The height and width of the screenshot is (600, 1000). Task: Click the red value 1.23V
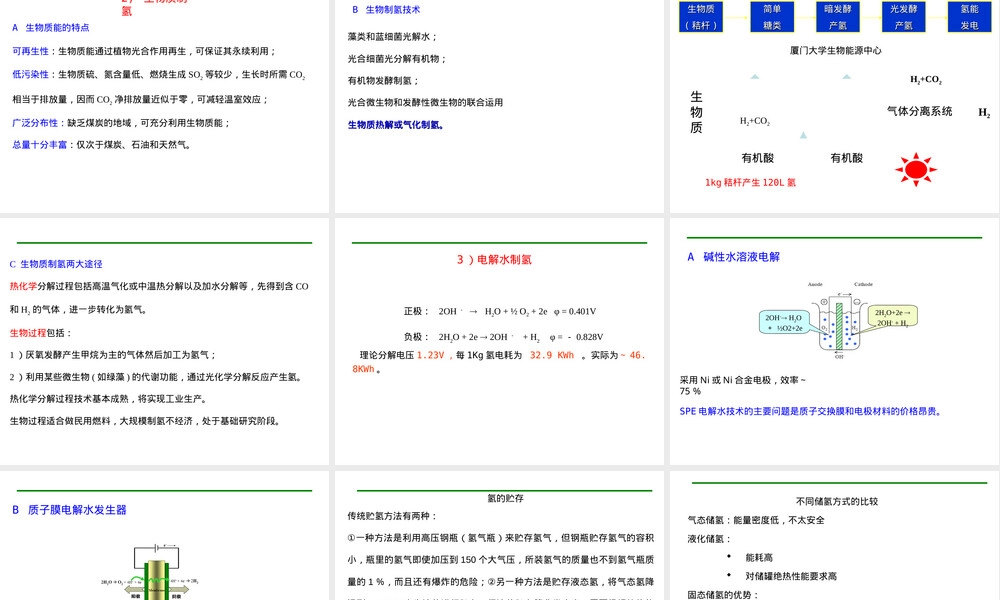coord(430,355)
